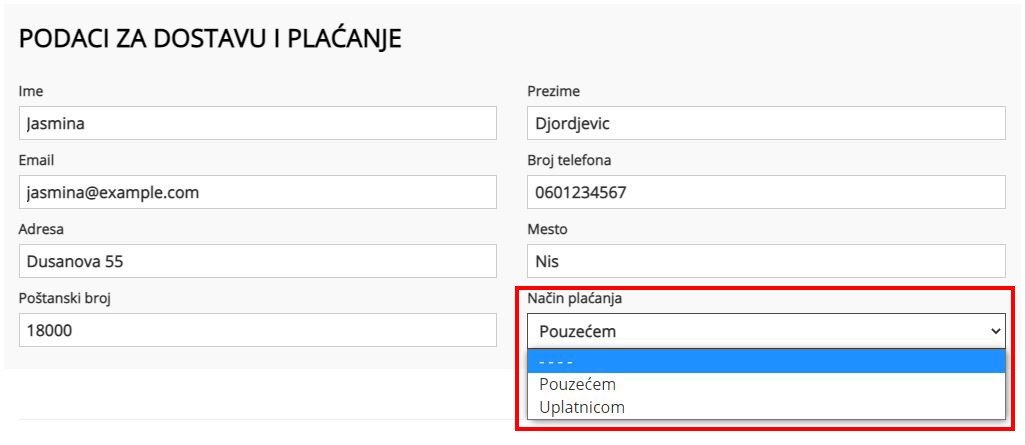Select the Broj telefona input field
The width and height of the screenshot is (1025, 445).
(x=765, y=192)
